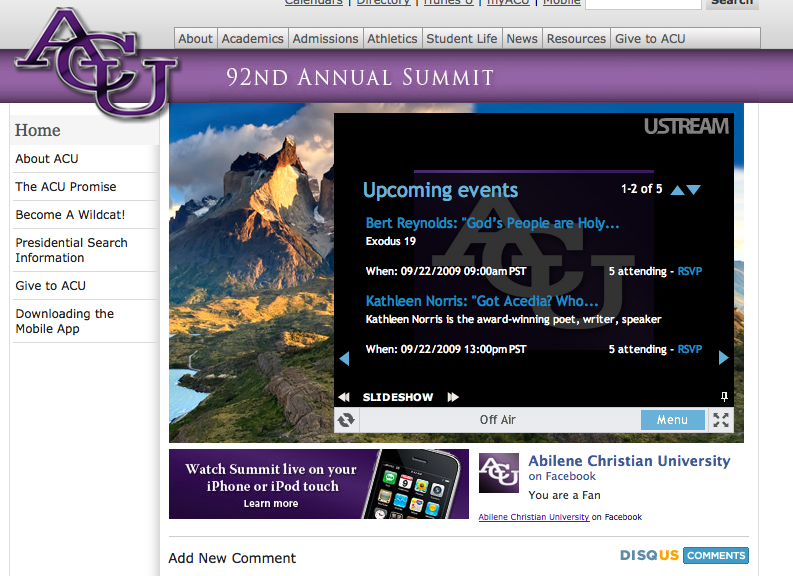Open Become A Wildcat! sidebar link

point(70,214)
